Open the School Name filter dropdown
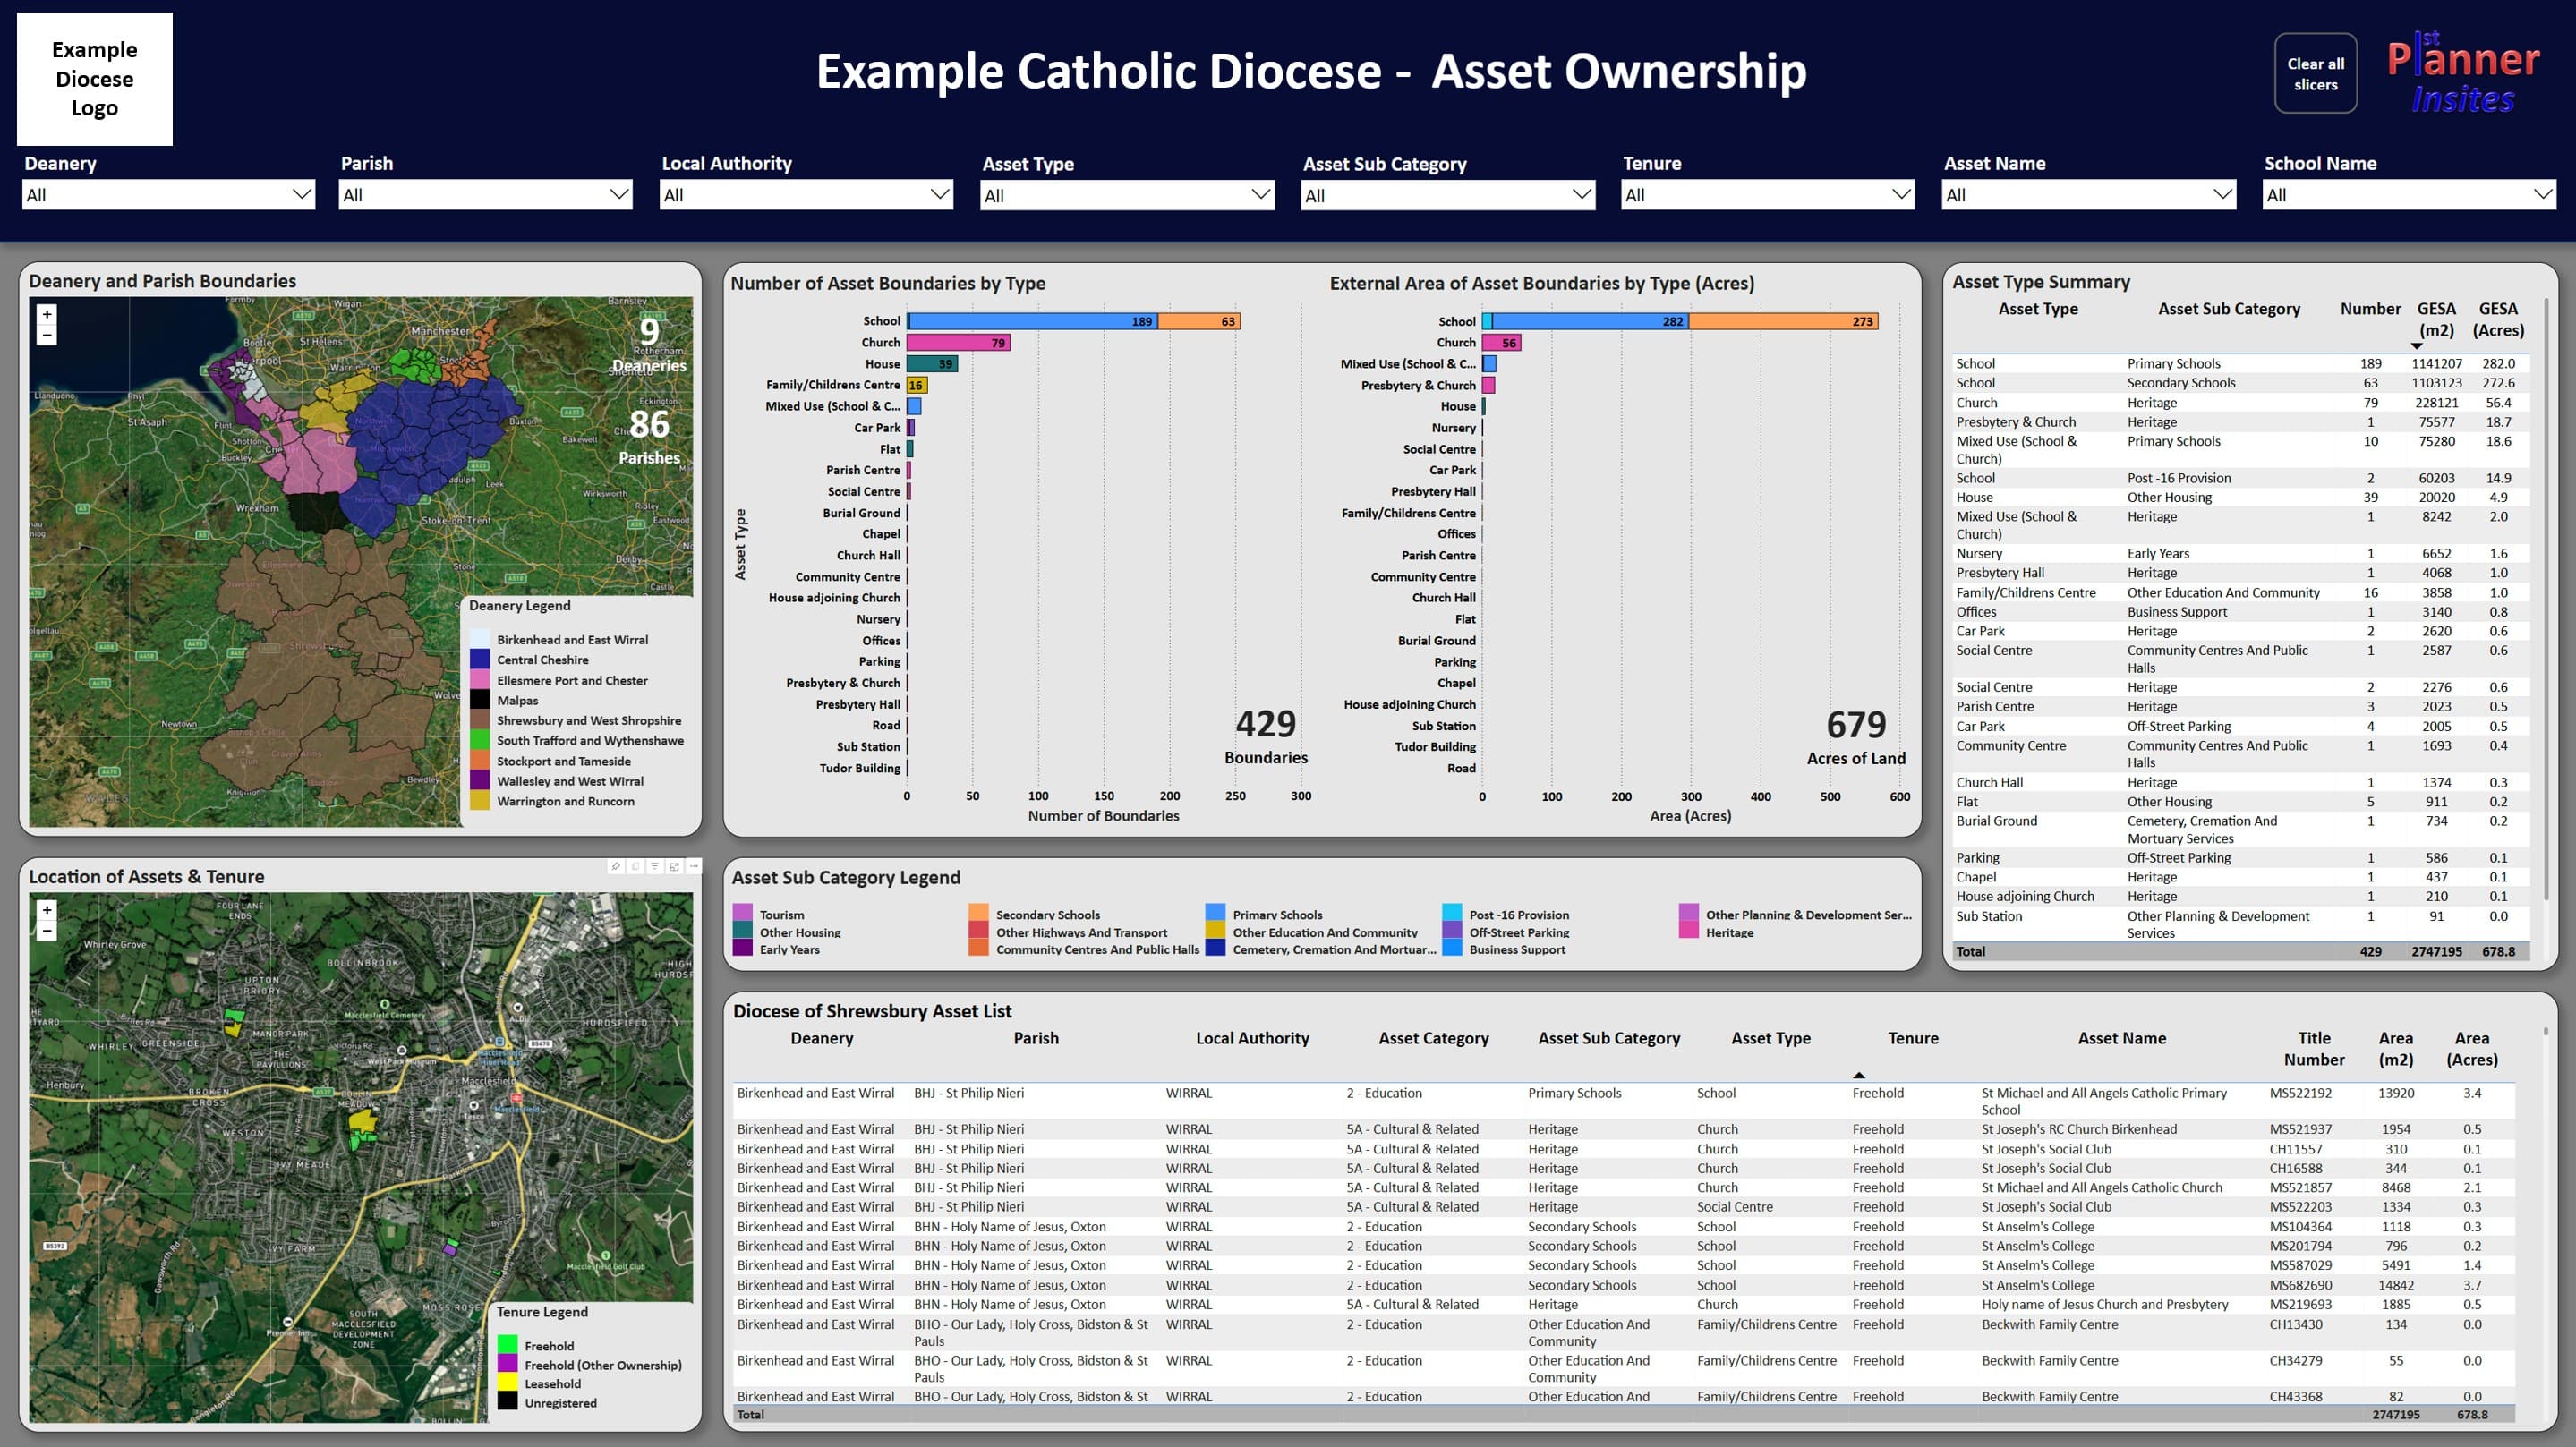The image size is (2576, 1447). (x=2541, y=194)
